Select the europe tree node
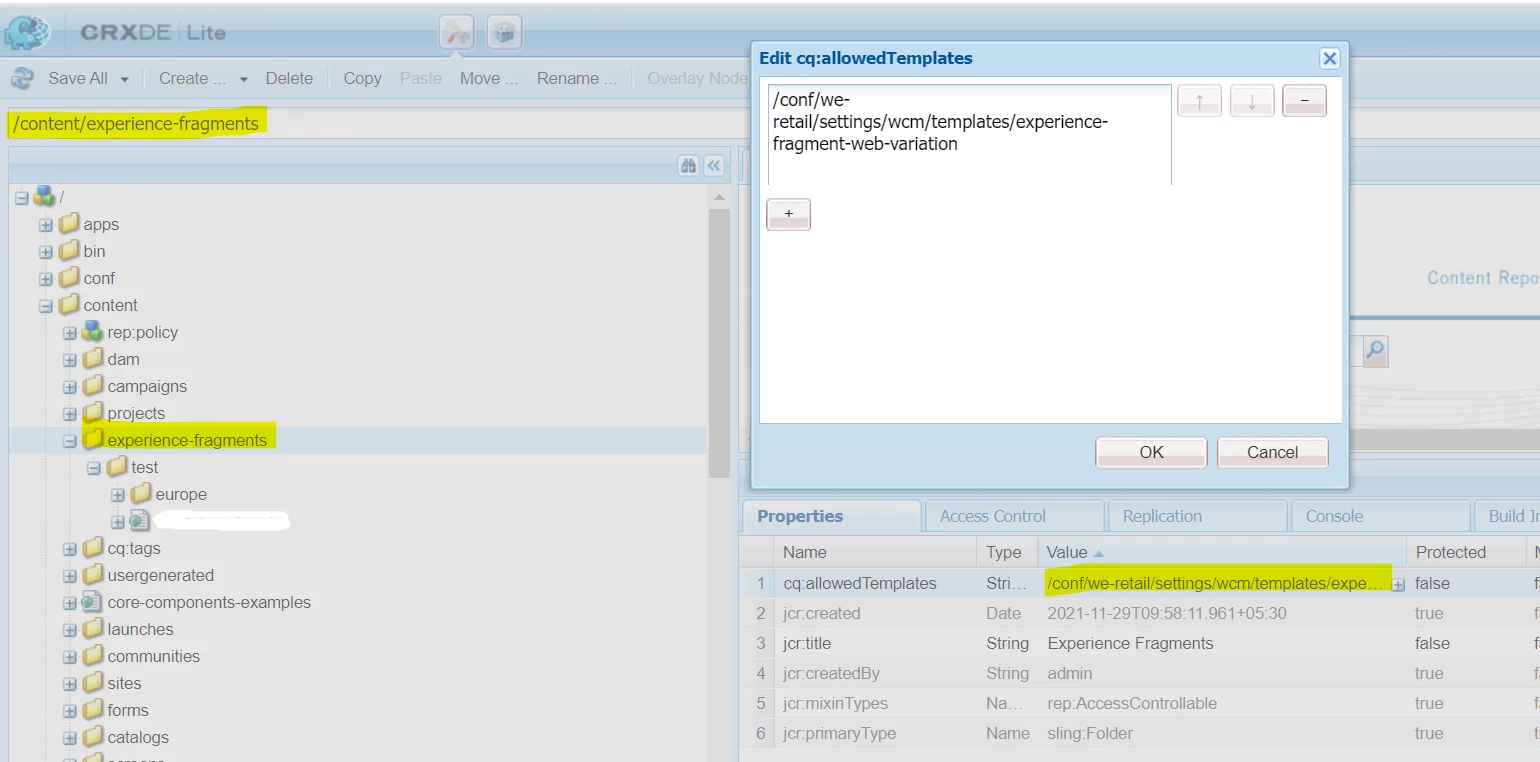This screenshot has height=762, width=1540. tap(181, 494)
